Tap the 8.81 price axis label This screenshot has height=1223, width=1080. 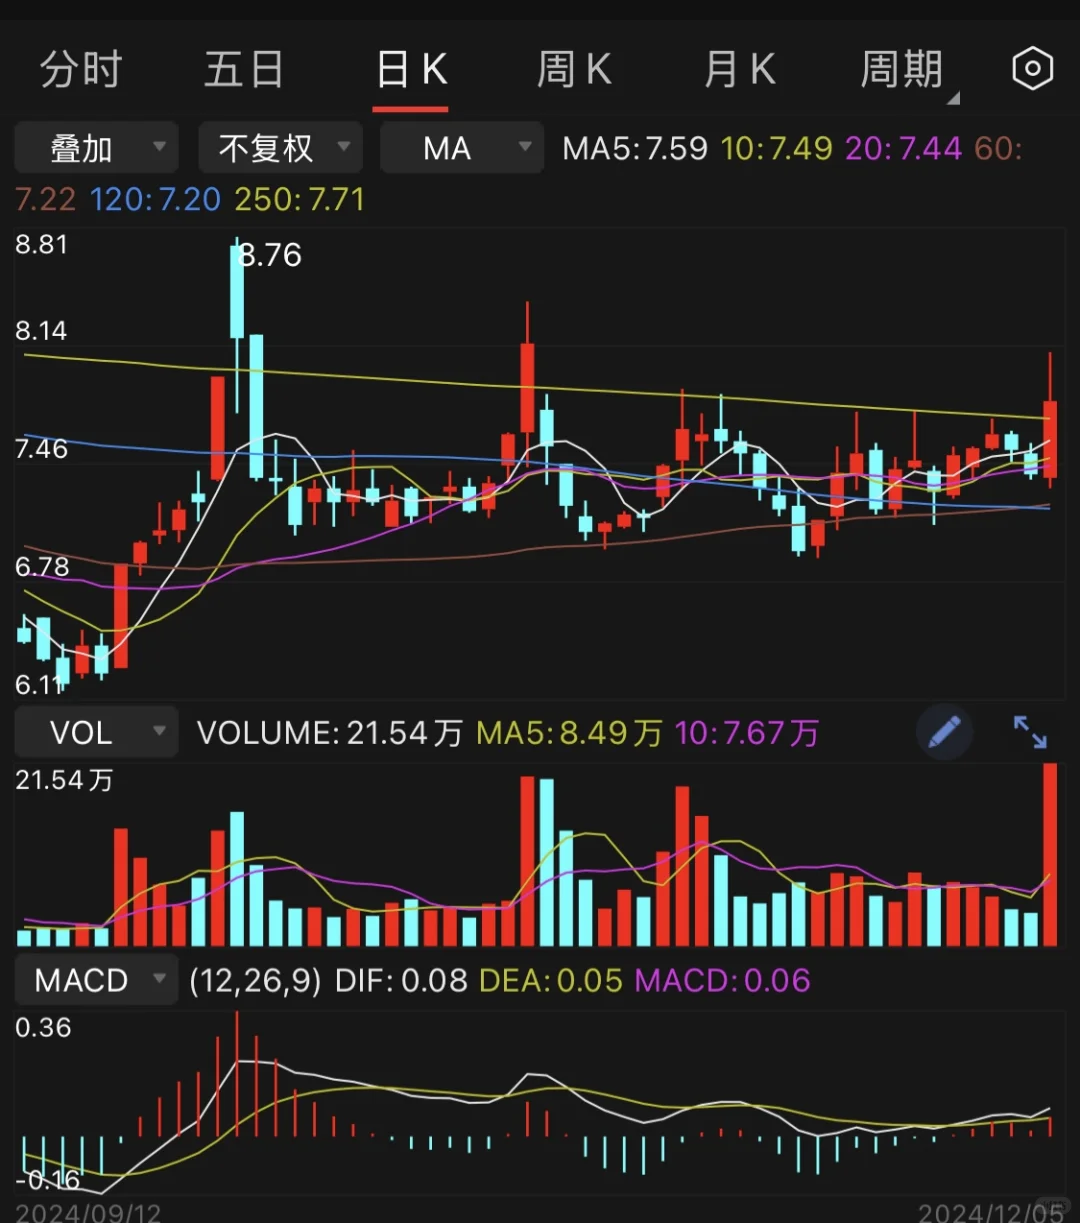click(x=41, y=244)
